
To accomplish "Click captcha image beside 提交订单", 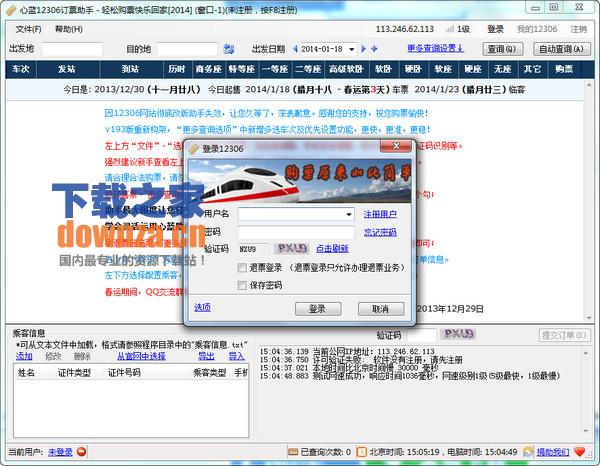I will pyautogui.click(x=458, y=334).
